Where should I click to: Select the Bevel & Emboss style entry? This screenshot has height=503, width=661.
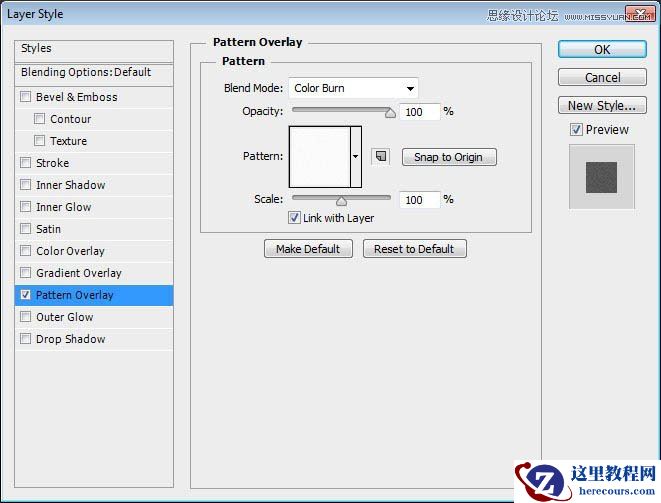click(94, 97)
